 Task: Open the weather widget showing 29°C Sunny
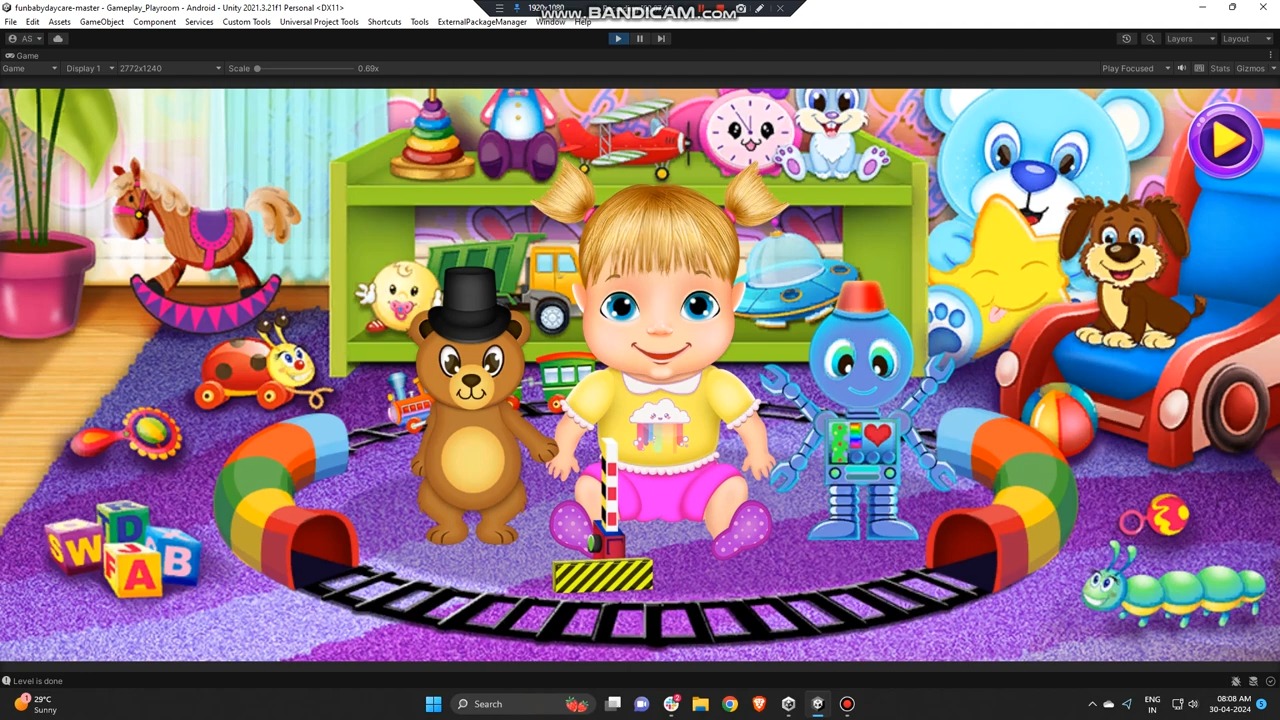pos(35,704)
